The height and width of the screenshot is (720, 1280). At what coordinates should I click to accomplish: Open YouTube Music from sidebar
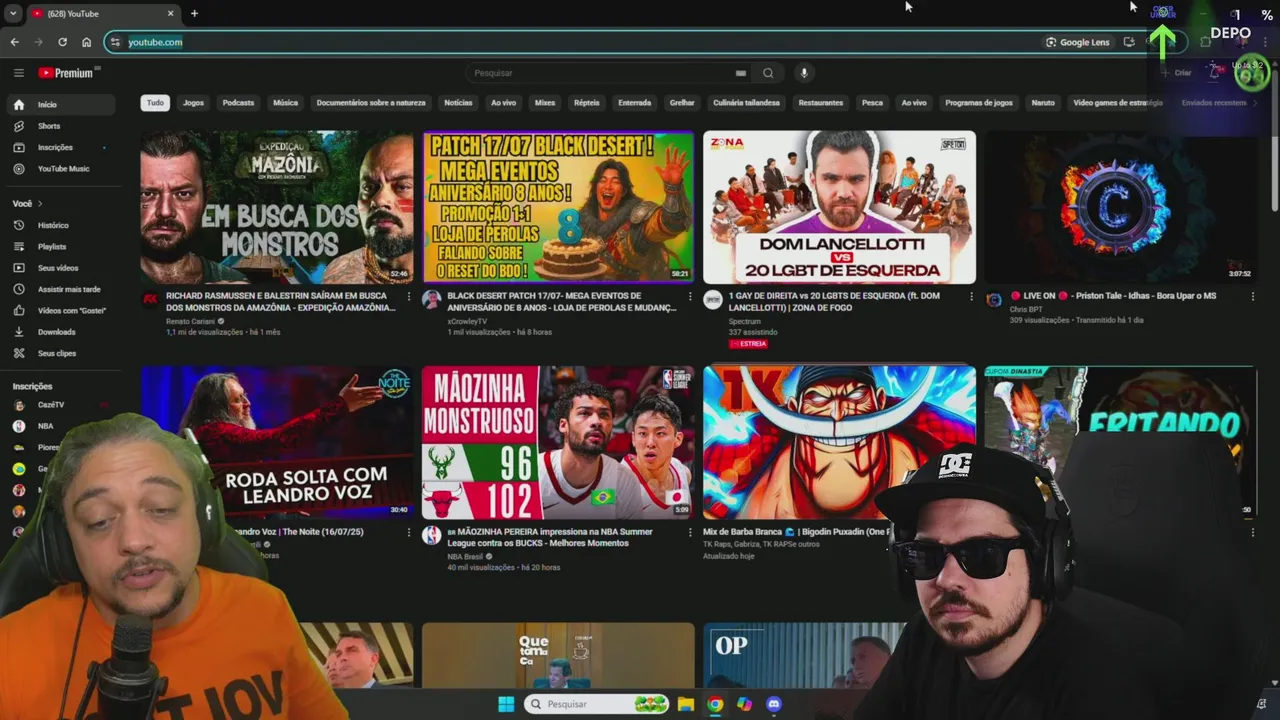[x=62, y=168]
